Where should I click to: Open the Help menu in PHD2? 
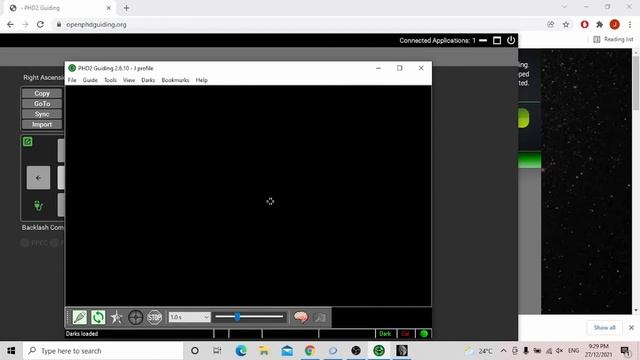pyautogui.click(x=202, y=80)
